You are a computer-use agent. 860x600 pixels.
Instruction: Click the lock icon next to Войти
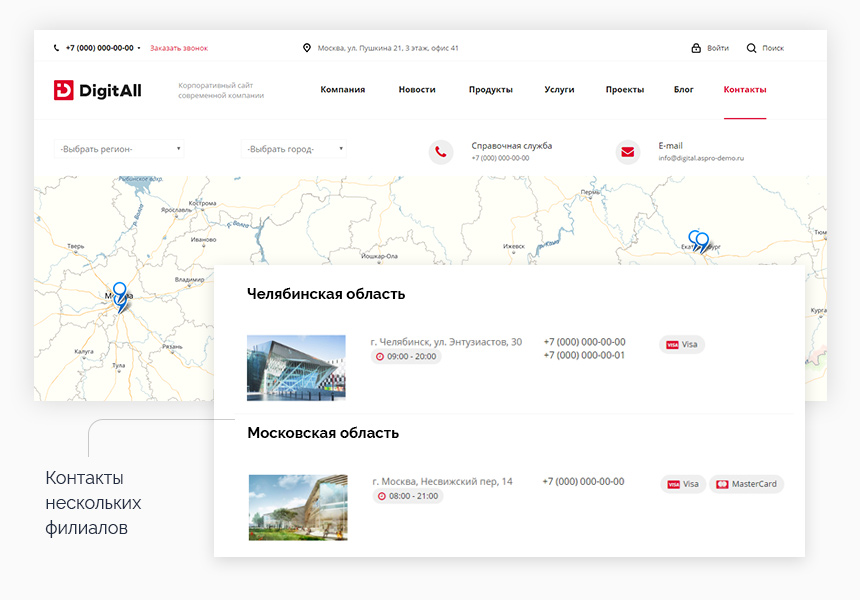point(696,48)
